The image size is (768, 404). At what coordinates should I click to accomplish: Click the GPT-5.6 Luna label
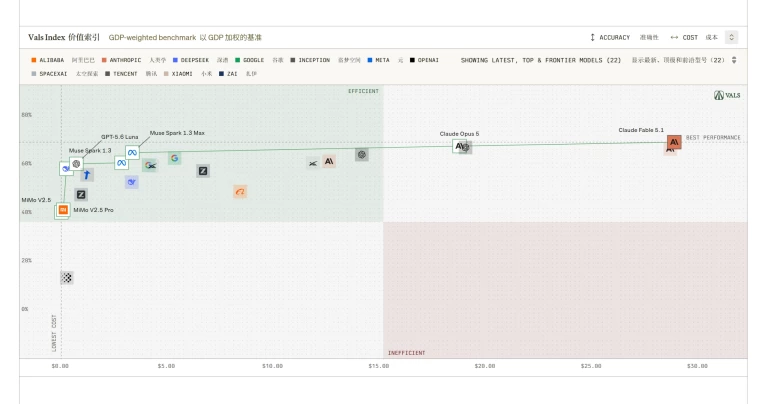click(120, 137)
